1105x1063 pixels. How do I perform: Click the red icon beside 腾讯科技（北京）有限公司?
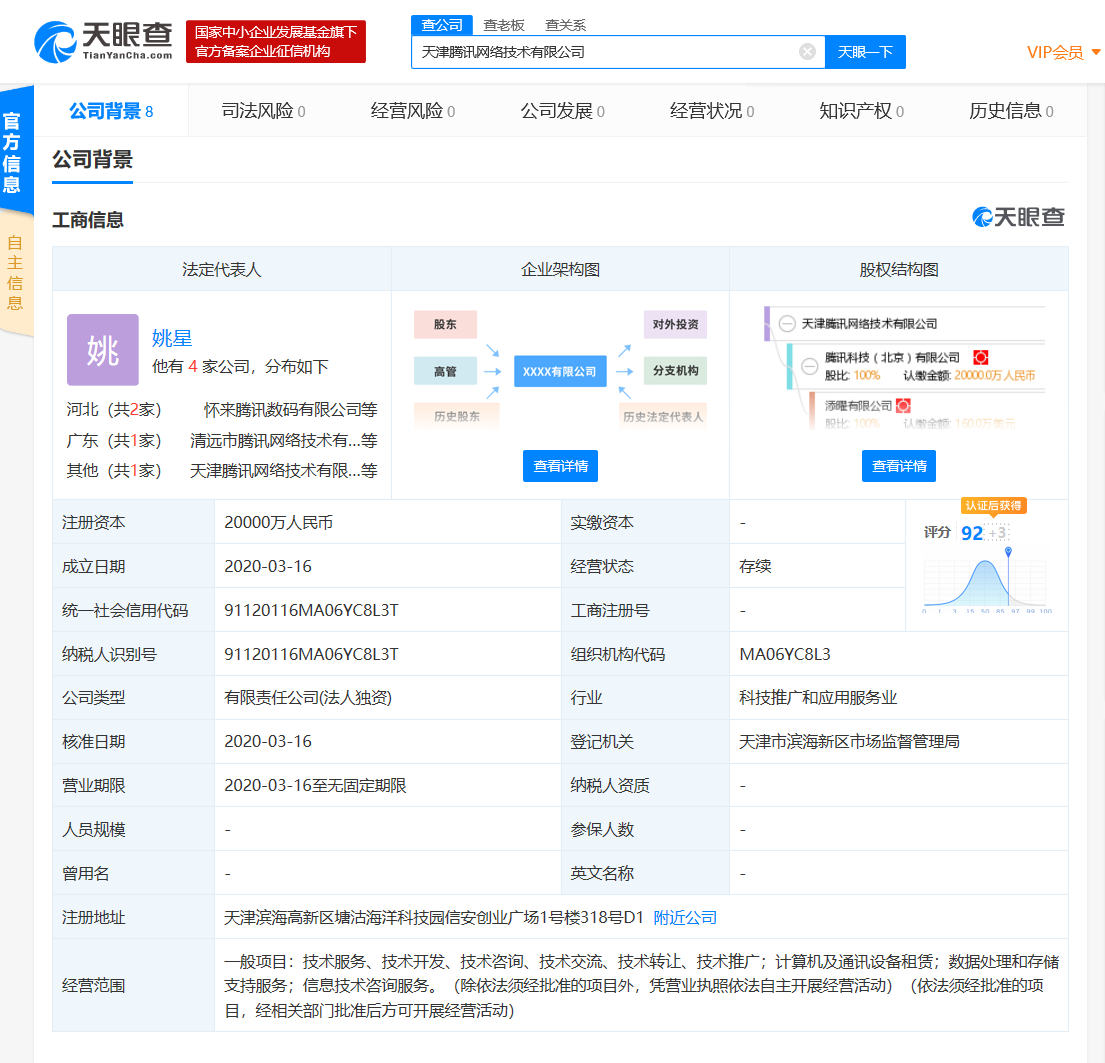pos(982,357)
